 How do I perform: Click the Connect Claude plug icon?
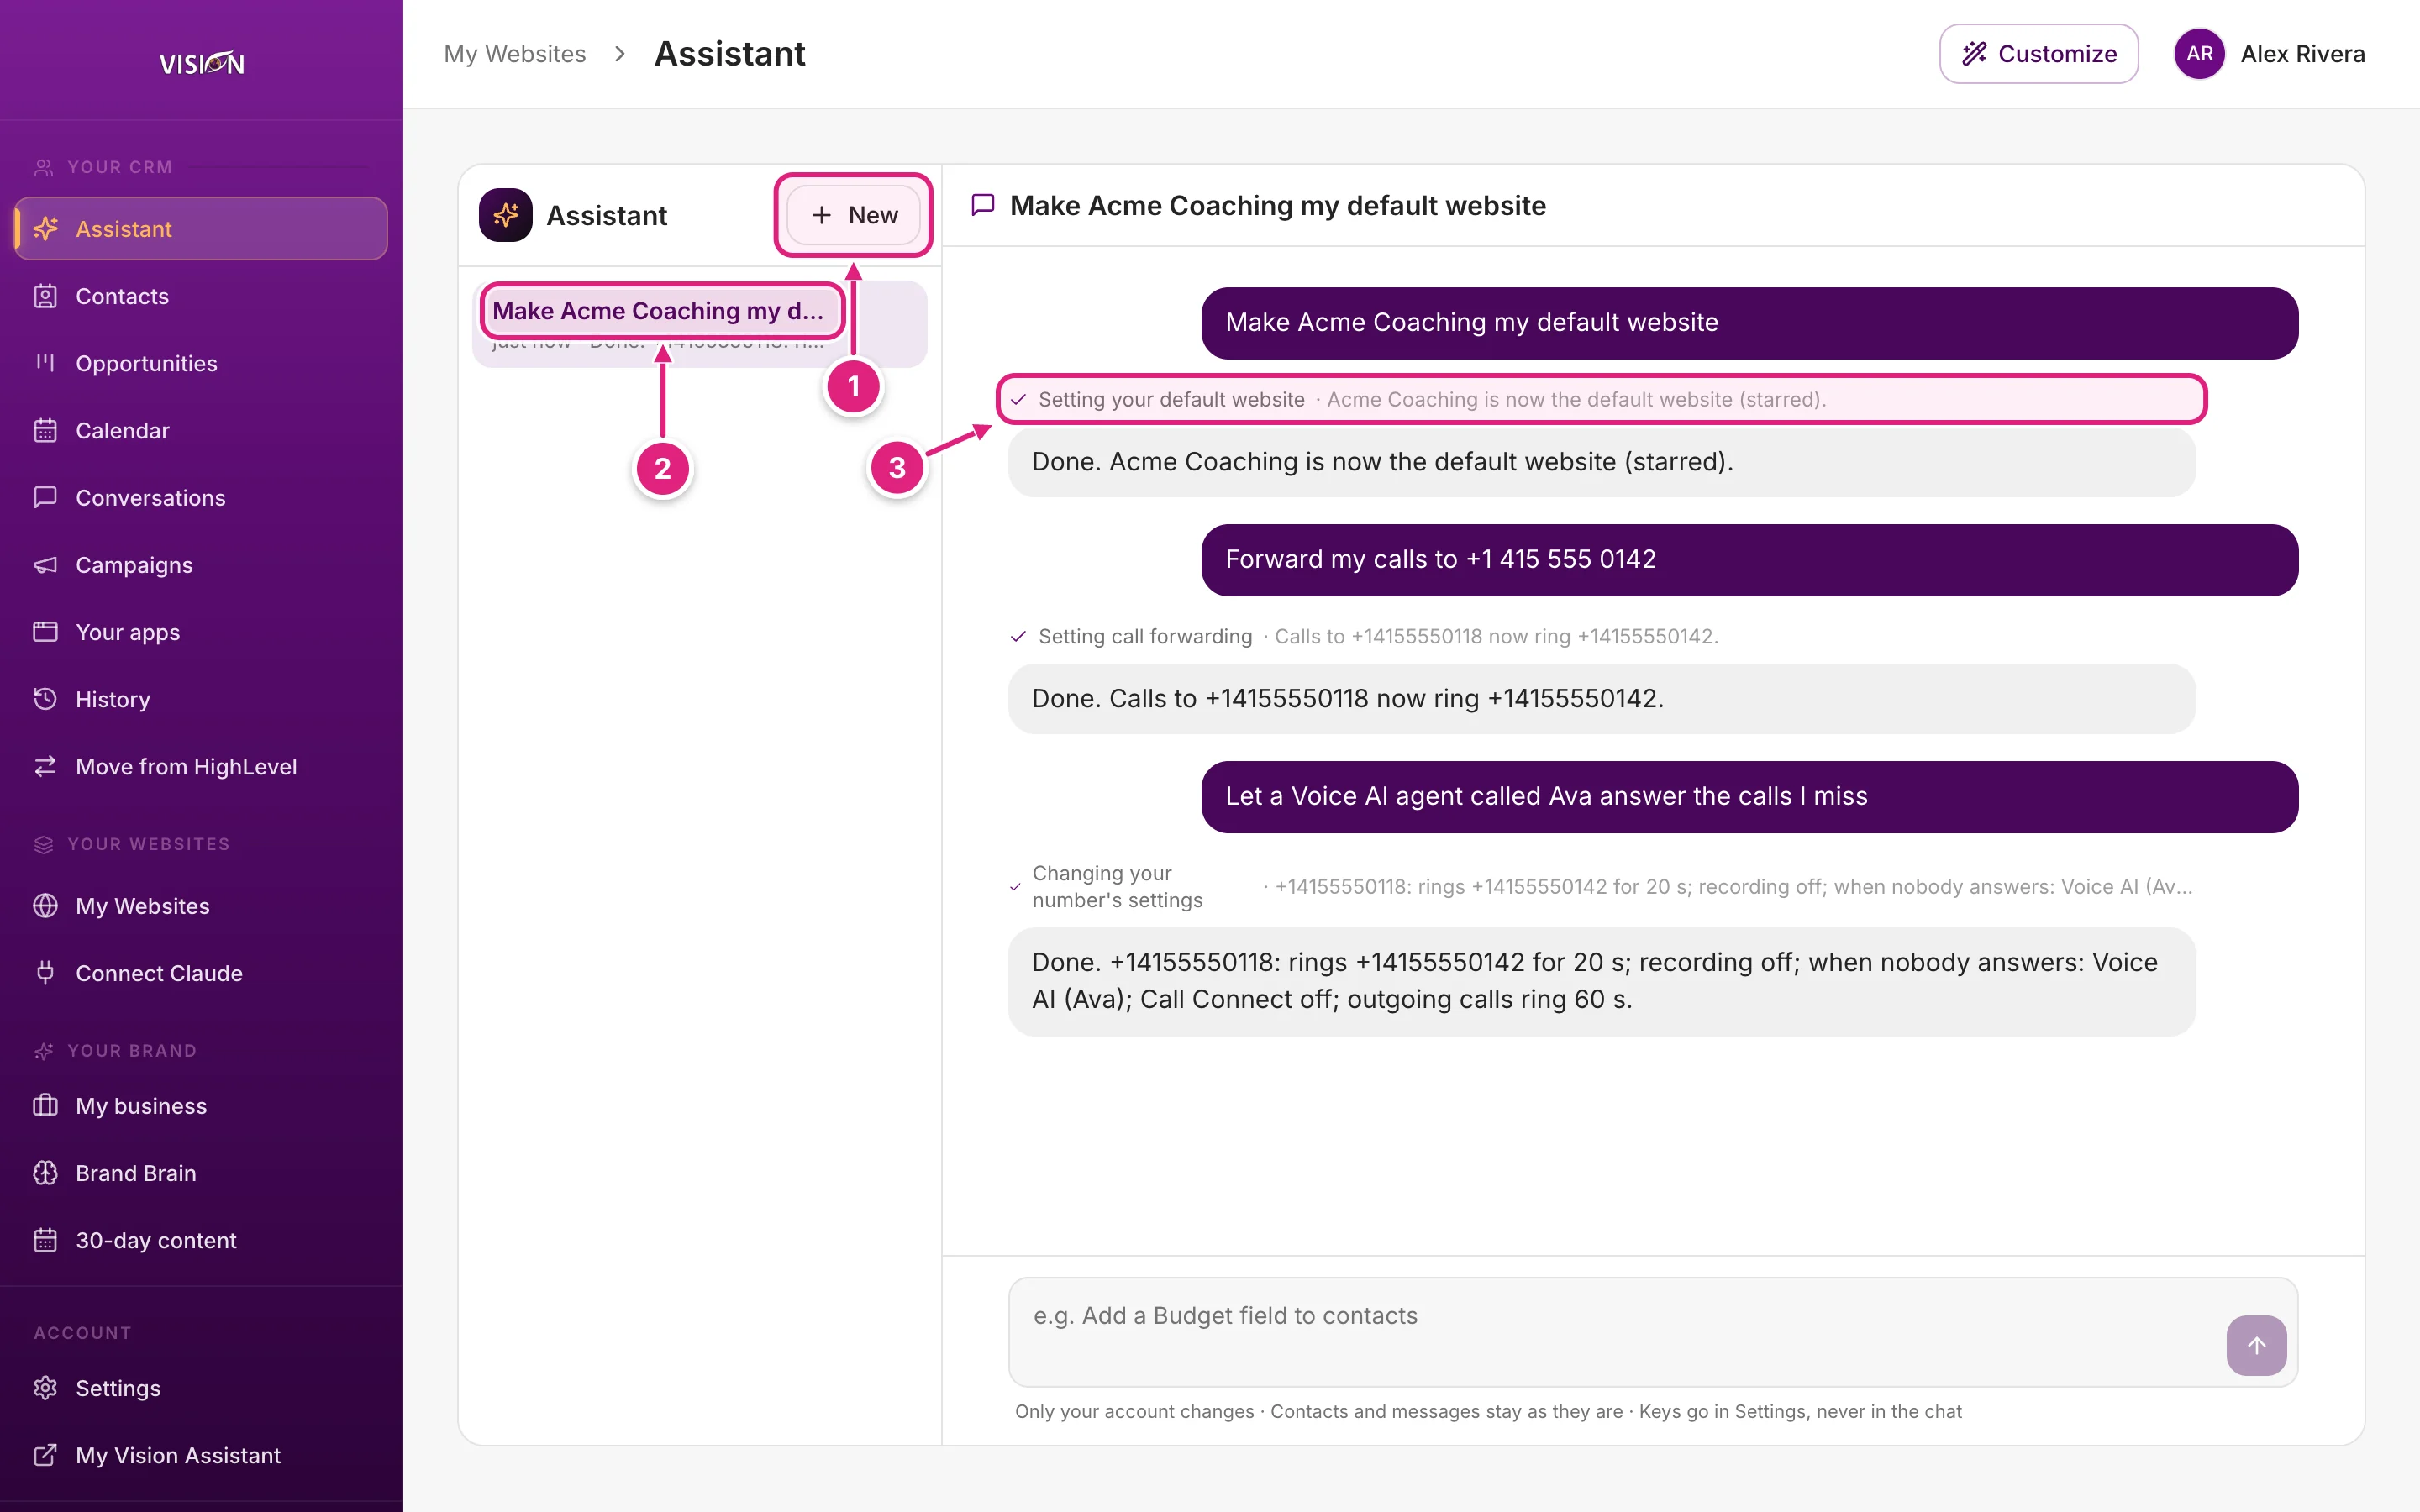(x=45, y=973)
